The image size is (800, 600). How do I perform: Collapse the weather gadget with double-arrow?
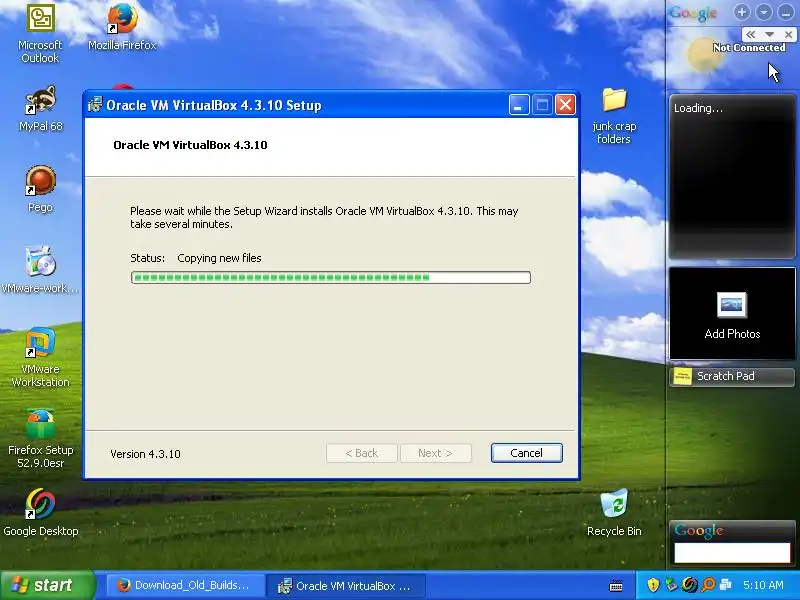751,35
